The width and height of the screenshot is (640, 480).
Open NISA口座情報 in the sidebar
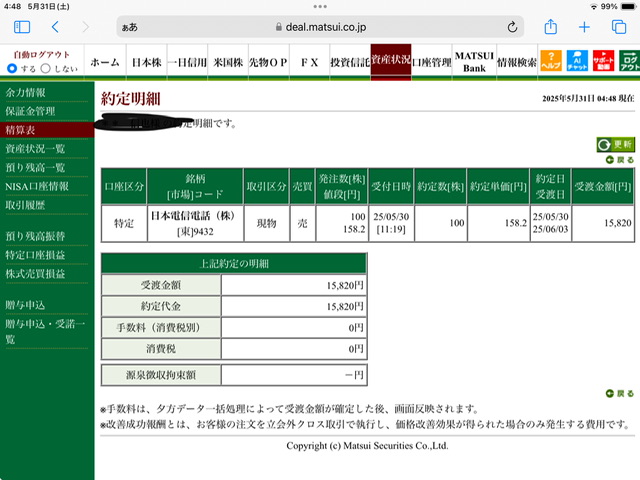coord(37,187)
